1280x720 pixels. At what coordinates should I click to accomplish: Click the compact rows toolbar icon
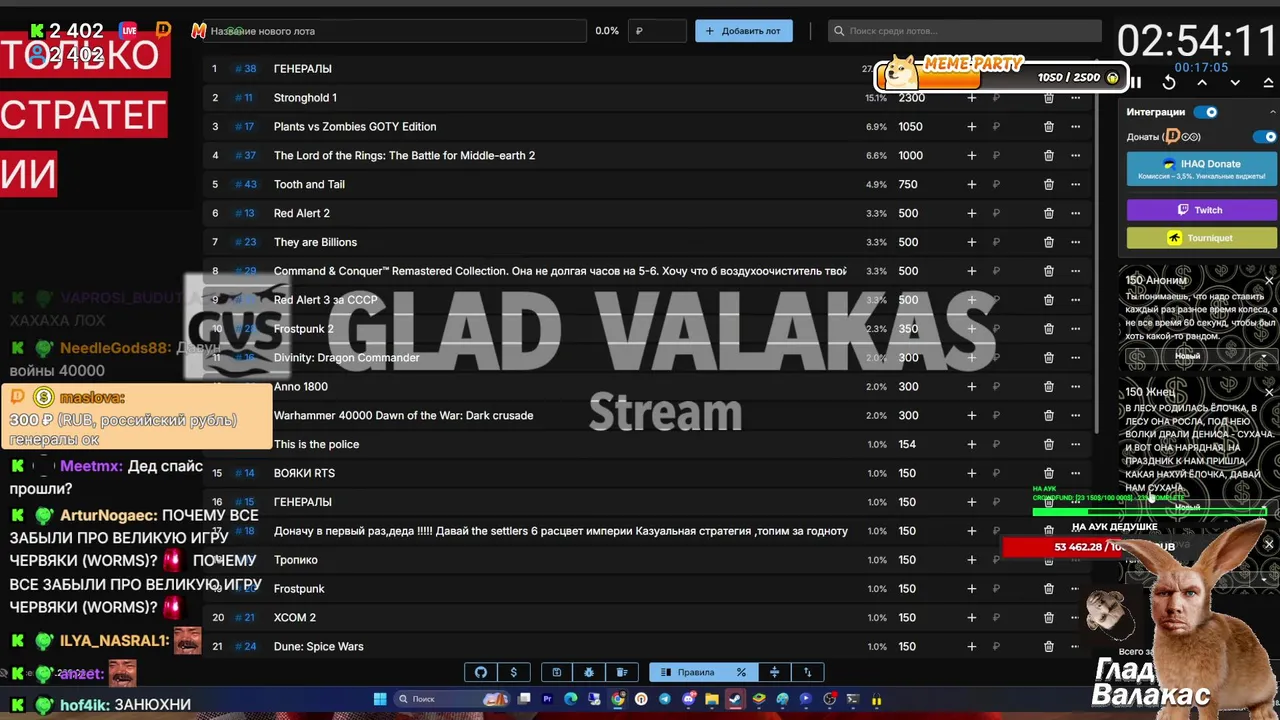[775, 672]
